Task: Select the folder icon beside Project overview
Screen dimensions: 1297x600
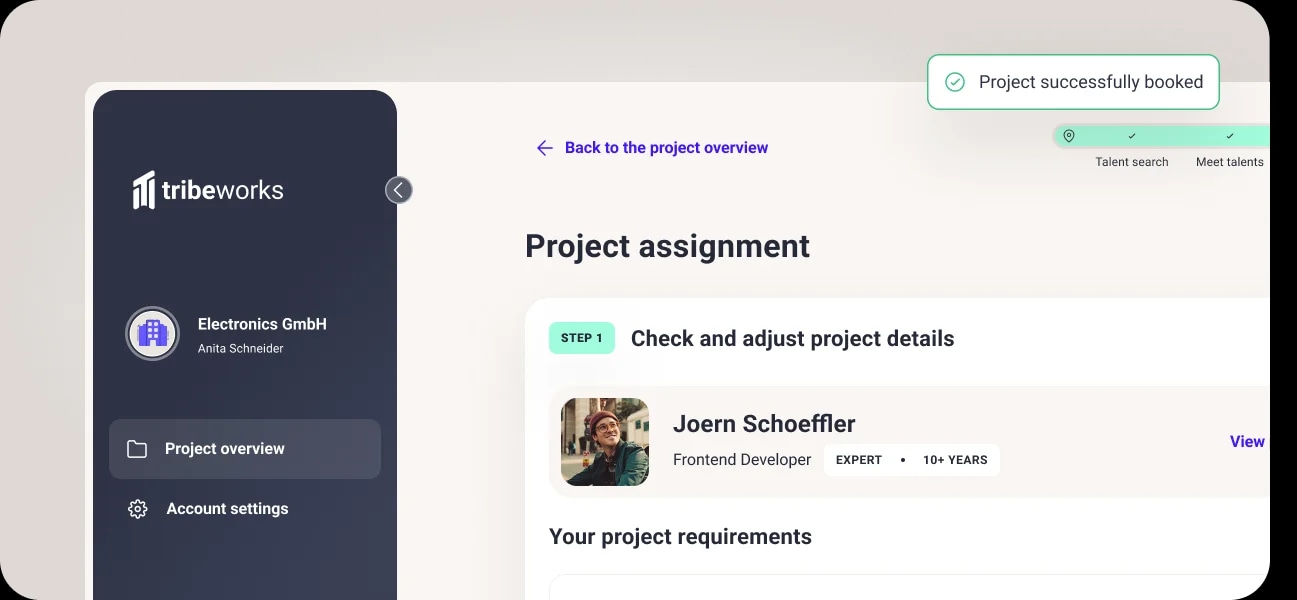Action: point(137,449)
